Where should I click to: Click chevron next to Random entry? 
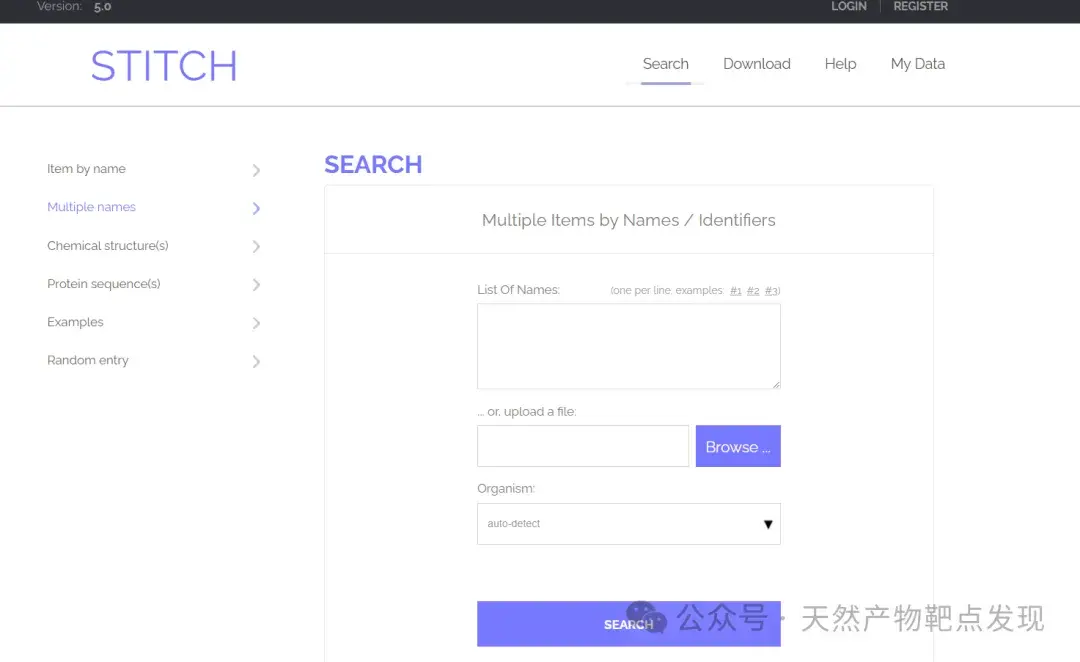pos(256,362)
